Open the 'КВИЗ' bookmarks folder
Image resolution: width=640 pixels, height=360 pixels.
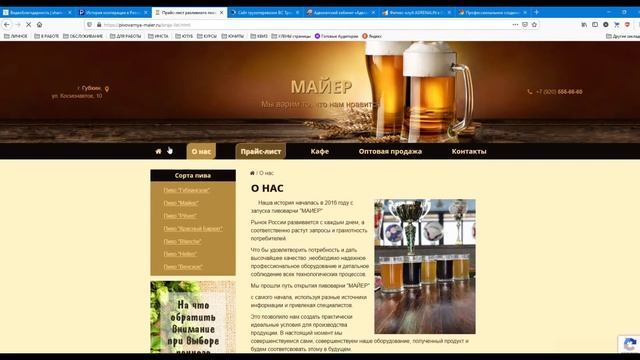(x=259, y=36)
